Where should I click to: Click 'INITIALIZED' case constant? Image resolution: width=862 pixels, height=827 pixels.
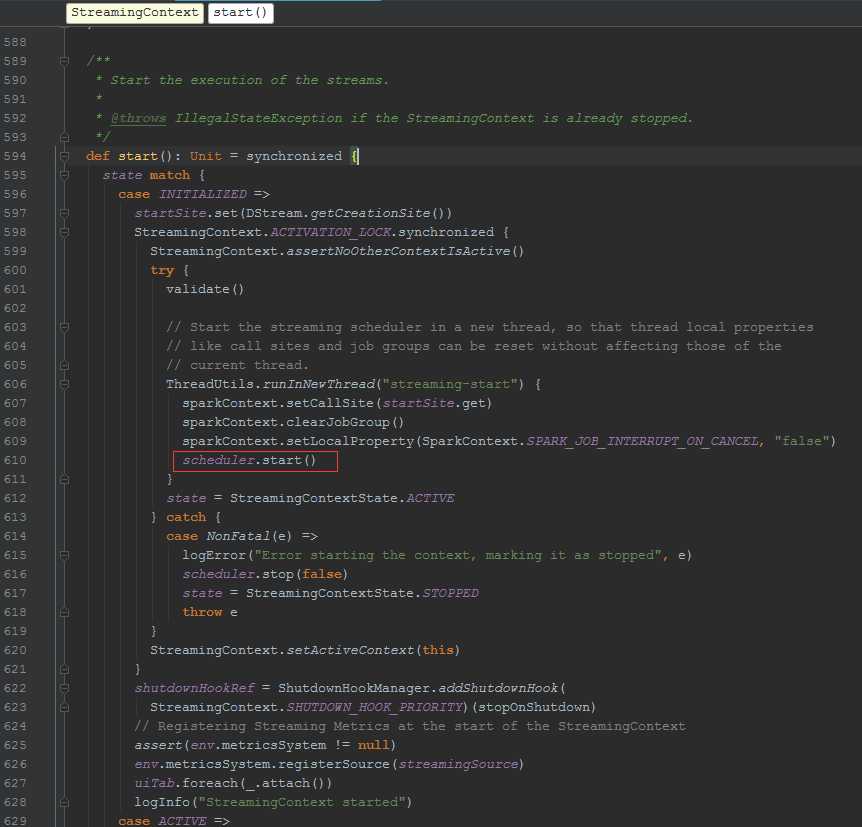(203, 194)
